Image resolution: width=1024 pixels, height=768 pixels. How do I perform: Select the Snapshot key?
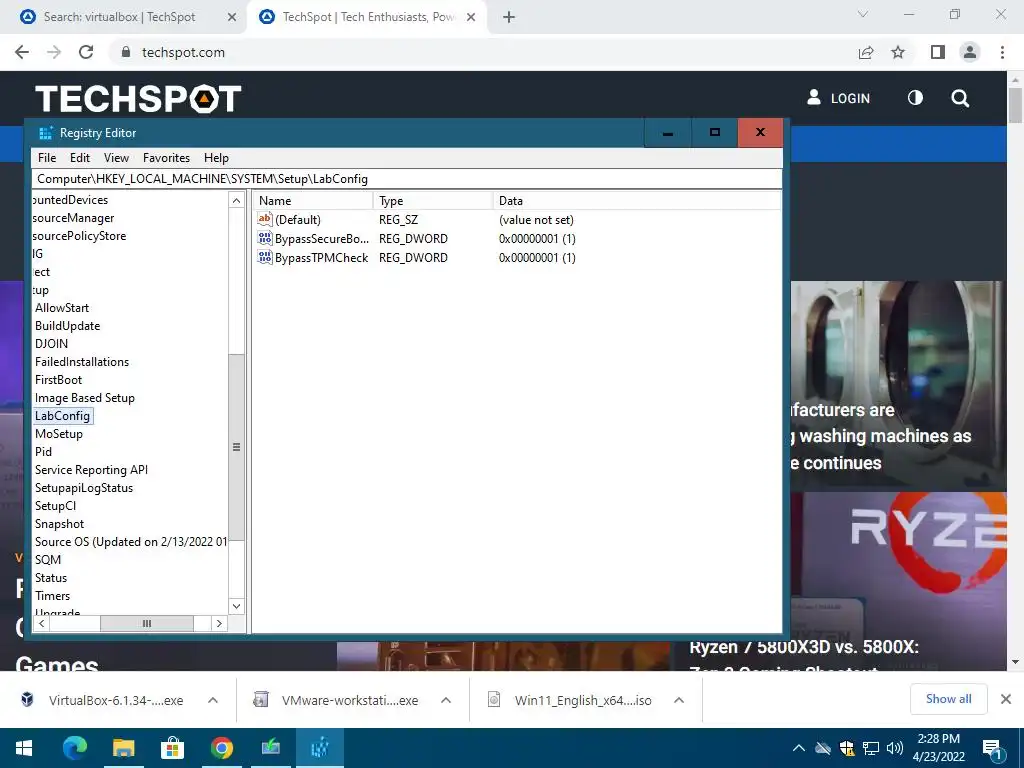point(59,524)
